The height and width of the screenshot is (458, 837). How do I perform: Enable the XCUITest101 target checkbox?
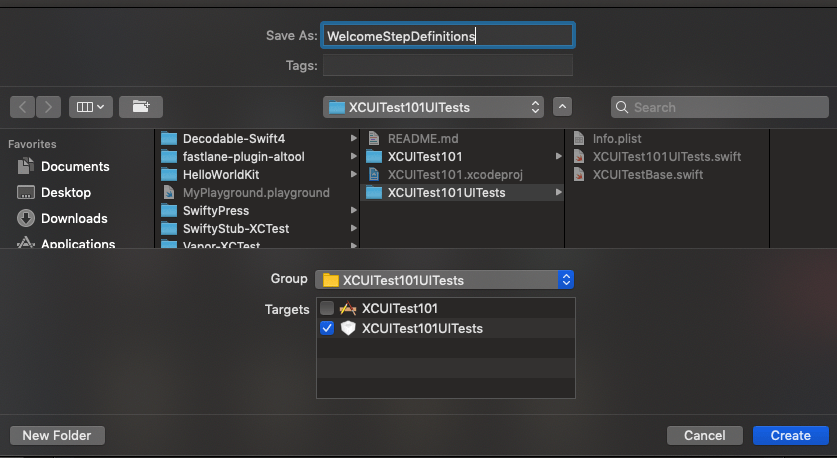(x=327, y=309)
